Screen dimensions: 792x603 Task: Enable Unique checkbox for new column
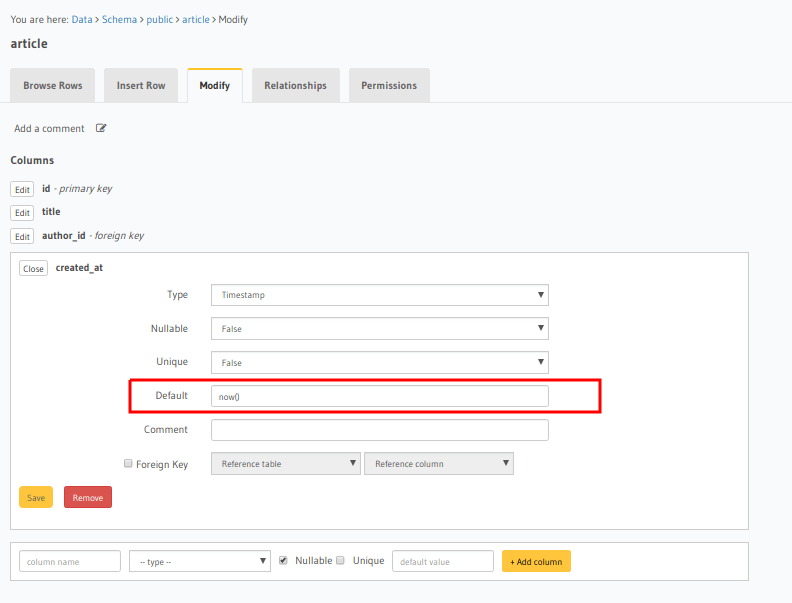[341, 560]
